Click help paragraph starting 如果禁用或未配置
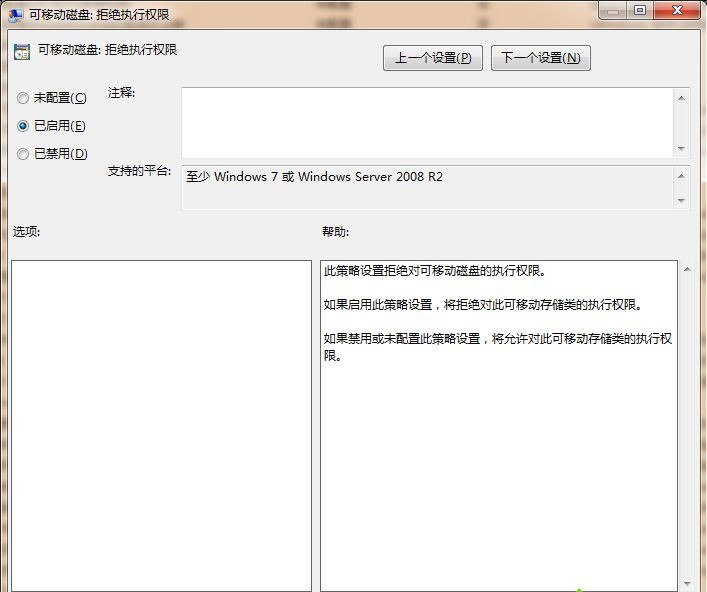The image size is (707, 592). pos(498,347)
